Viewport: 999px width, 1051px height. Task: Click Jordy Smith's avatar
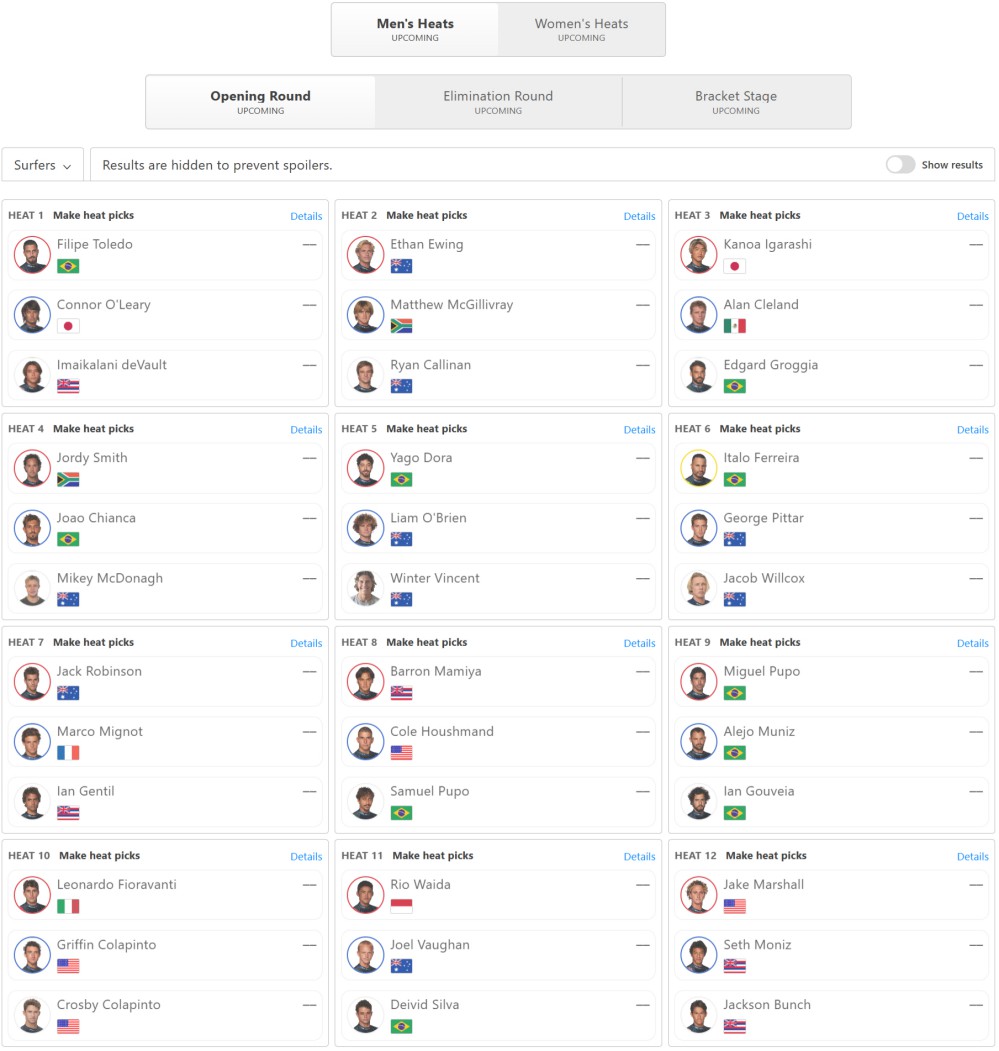click(32, 468)
